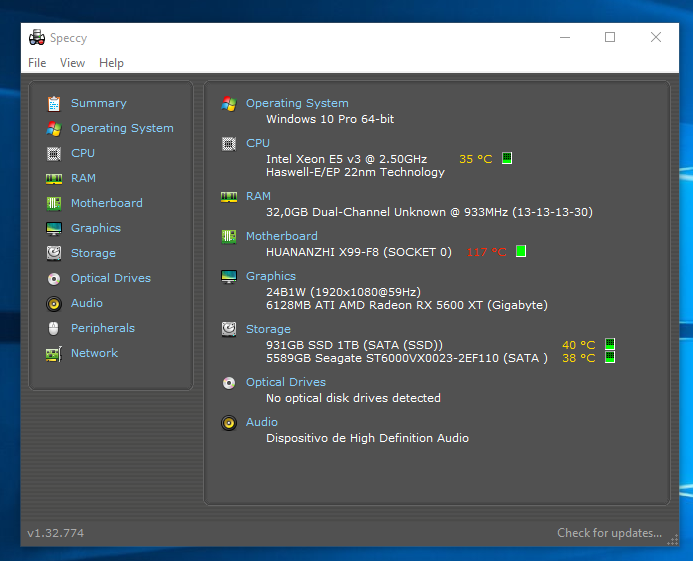Click the Storage heading link in main panel
This screenshot has height=561, width=693.
click(268, 329)
